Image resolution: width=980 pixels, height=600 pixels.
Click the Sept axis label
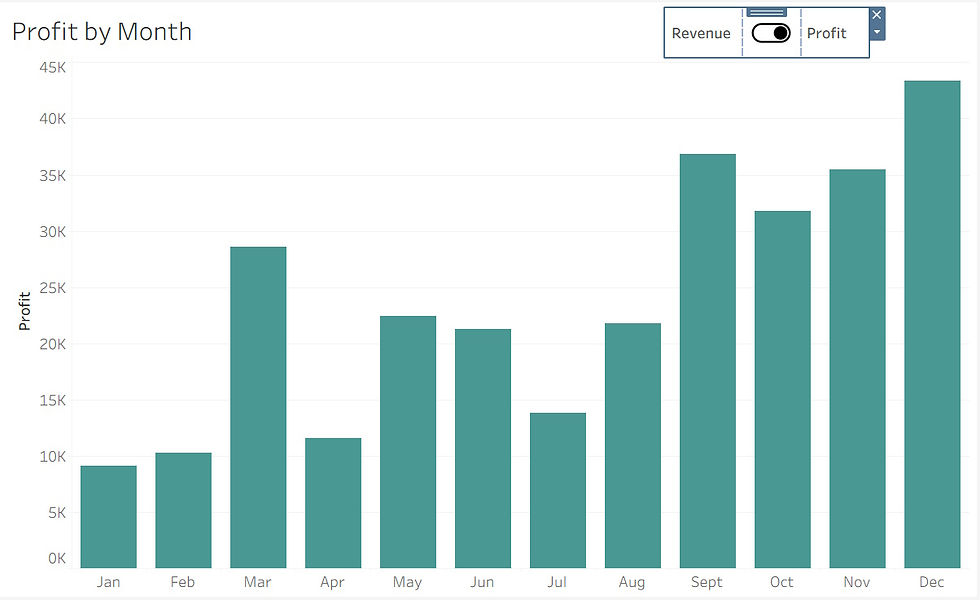(x=707, y=582)
